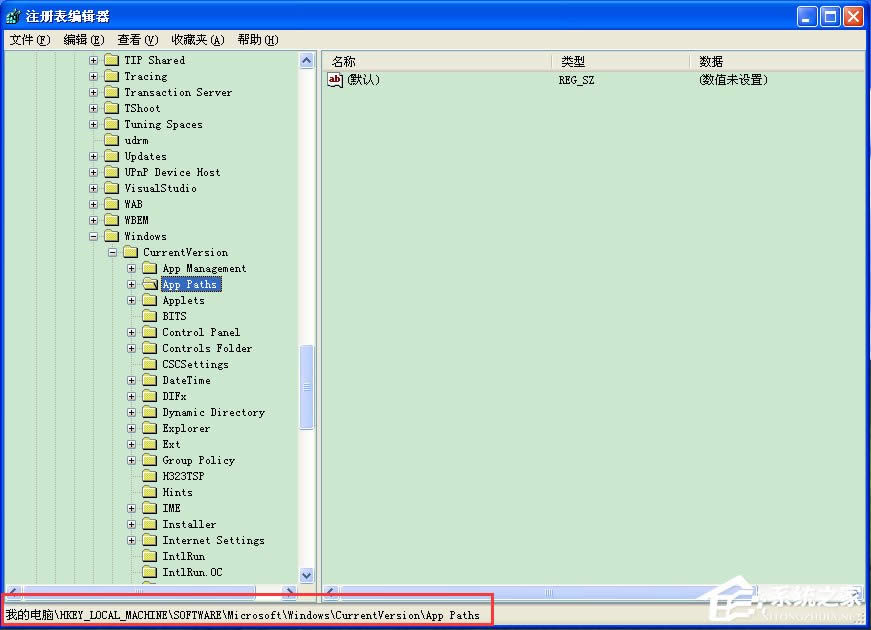Image resolution: width=871 pixels, height=630 pixels.
Task: Open the 文件 menu
Action: [25, 39]
